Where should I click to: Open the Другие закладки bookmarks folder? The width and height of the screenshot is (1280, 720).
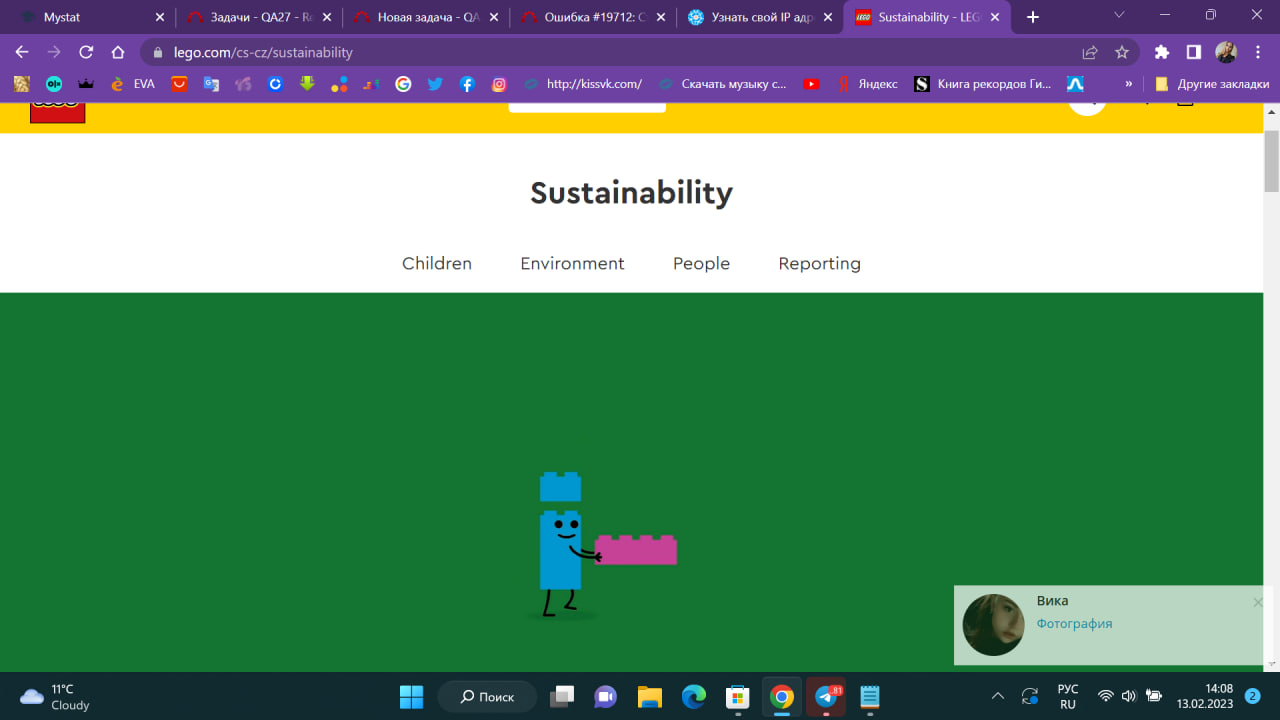[1212, 84]
